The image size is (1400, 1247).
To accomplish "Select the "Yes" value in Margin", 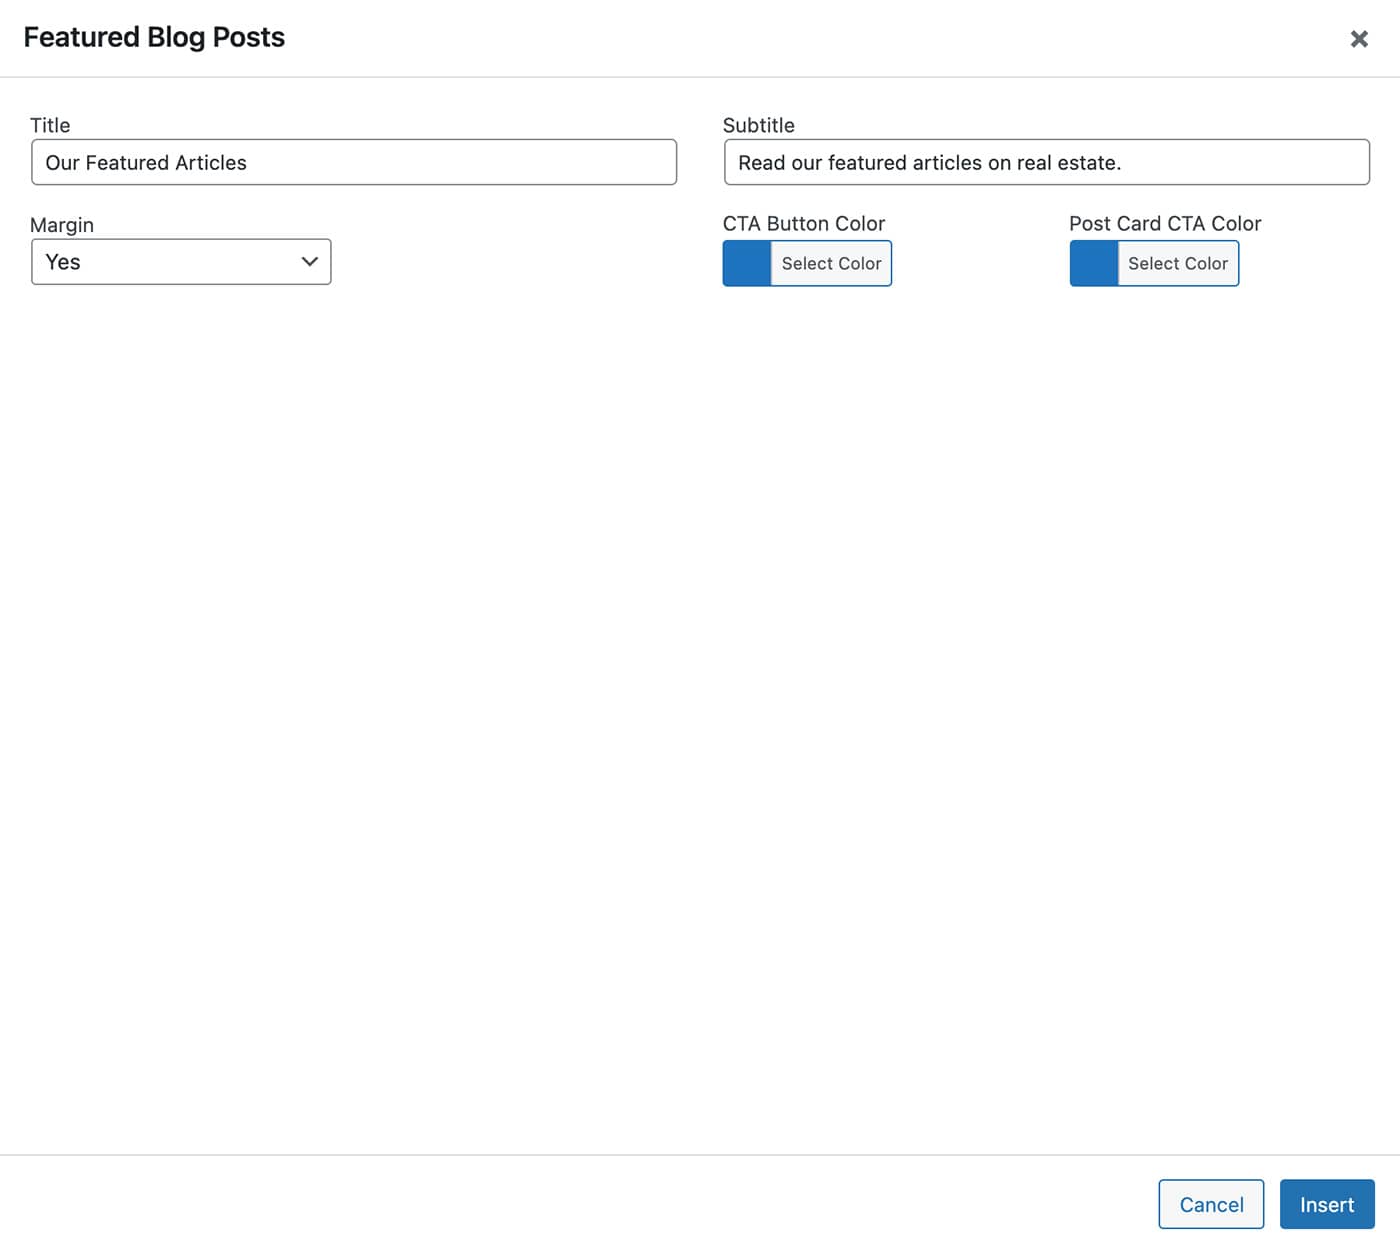I will (63, 262).
